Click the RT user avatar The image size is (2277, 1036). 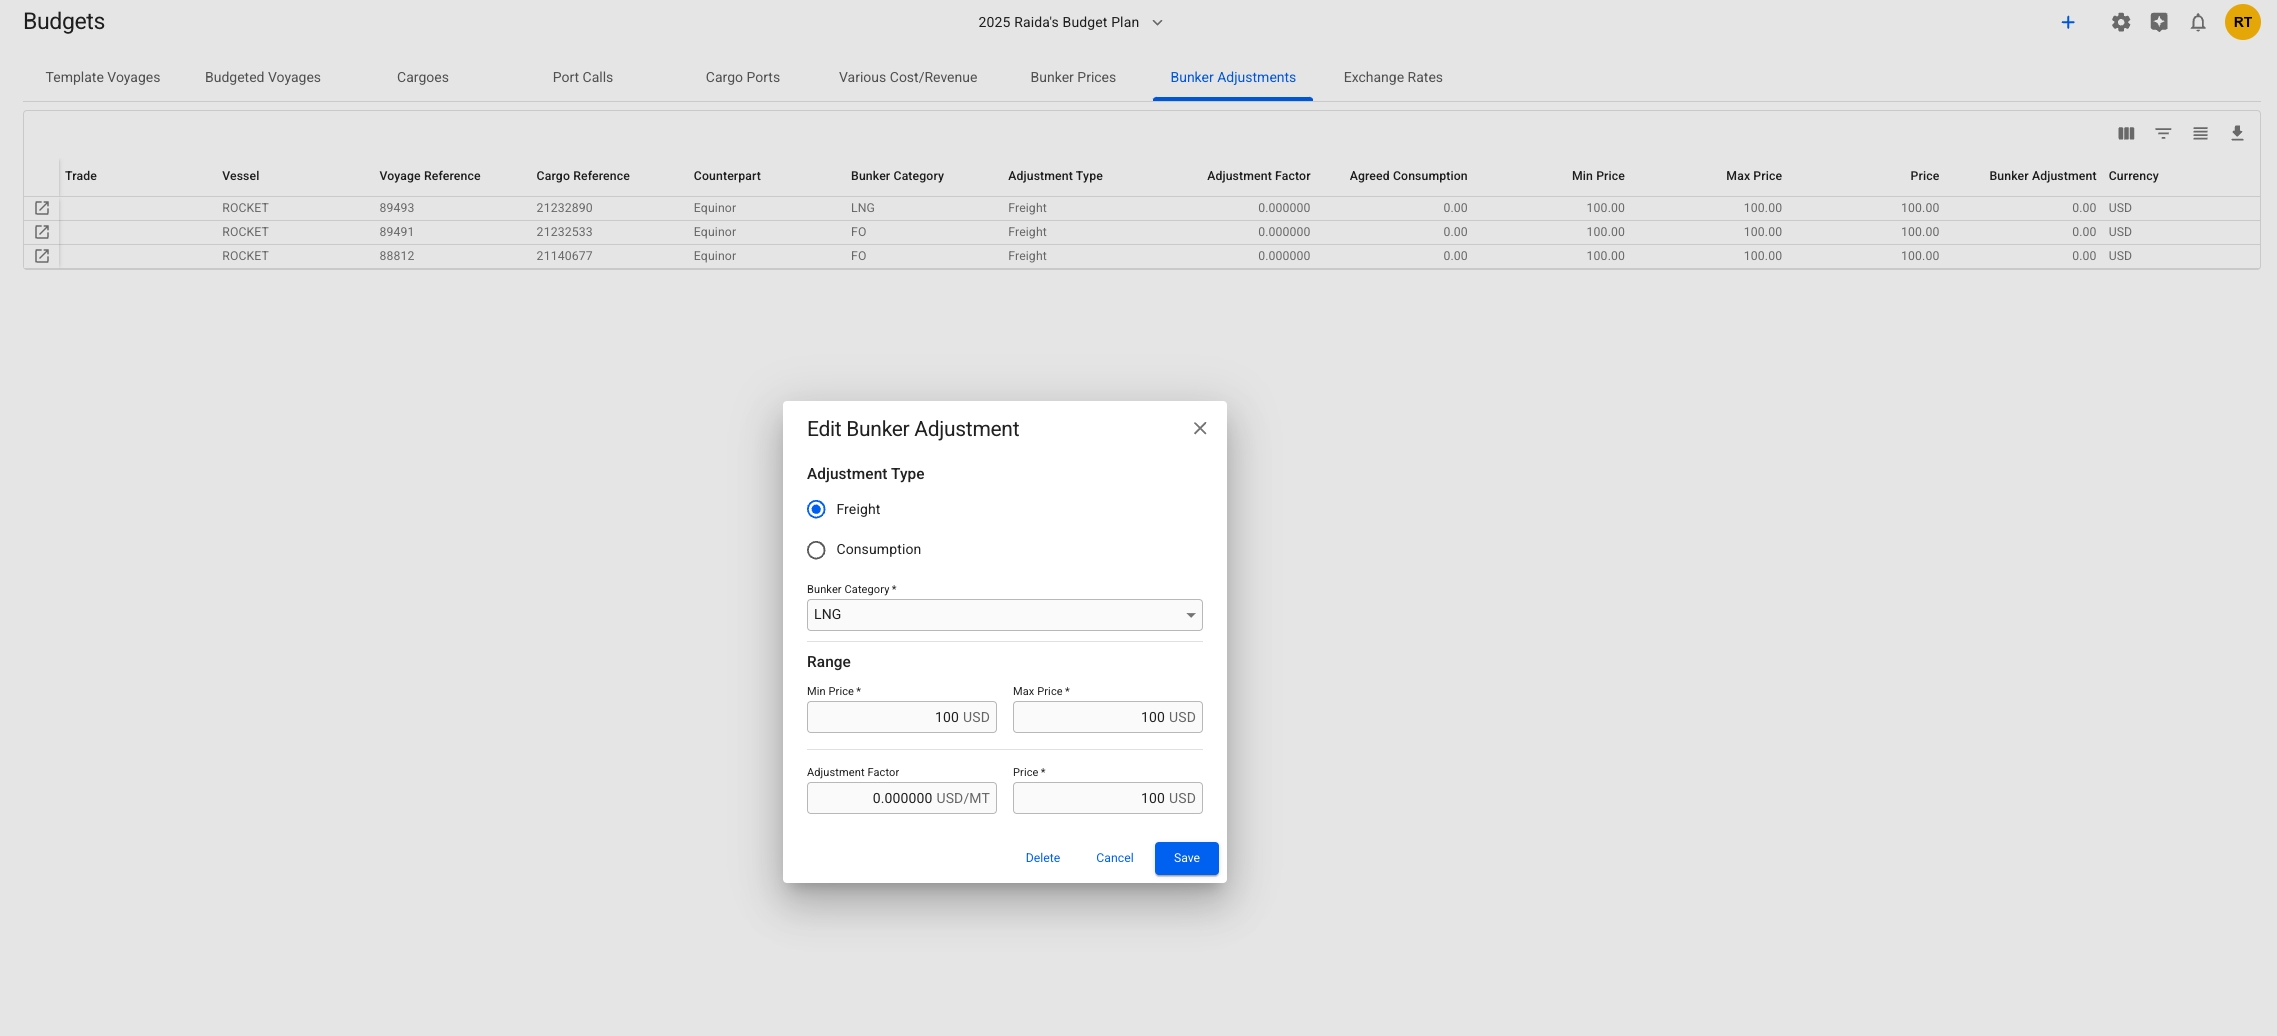(x=2242, y=22)
